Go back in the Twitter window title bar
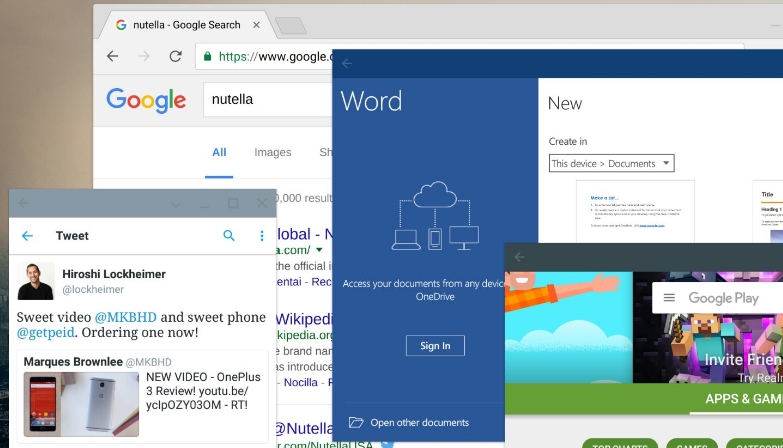 (23, 203)
